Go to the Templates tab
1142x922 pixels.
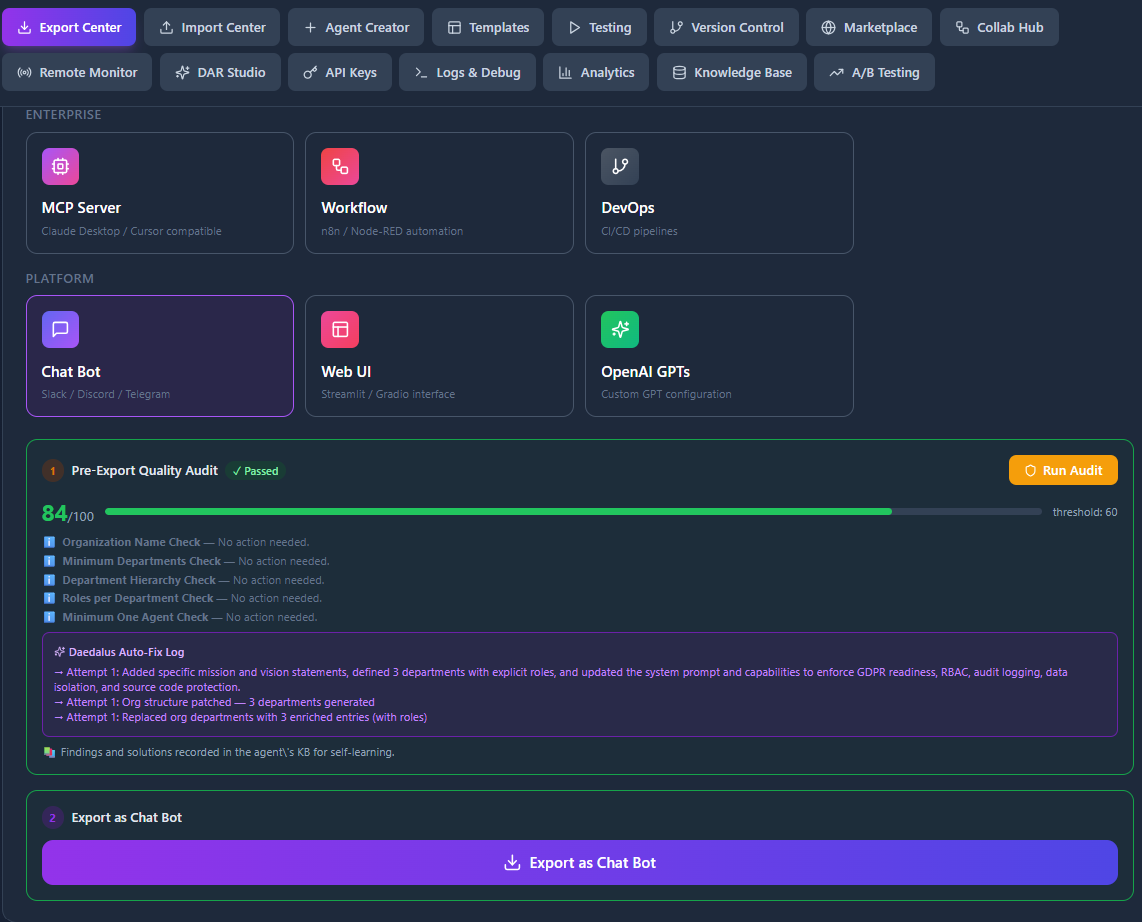pyautogui.click(x=488, y=28)
